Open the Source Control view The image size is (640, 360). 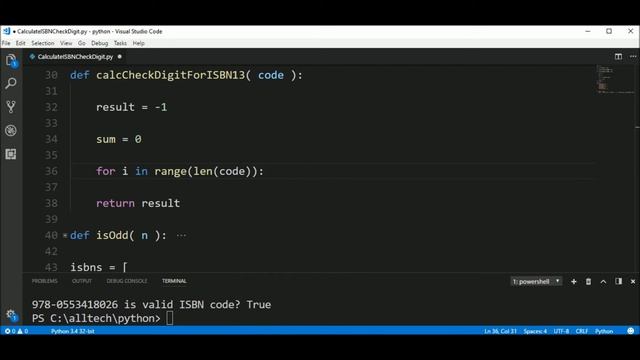click(x=11, y=107)
